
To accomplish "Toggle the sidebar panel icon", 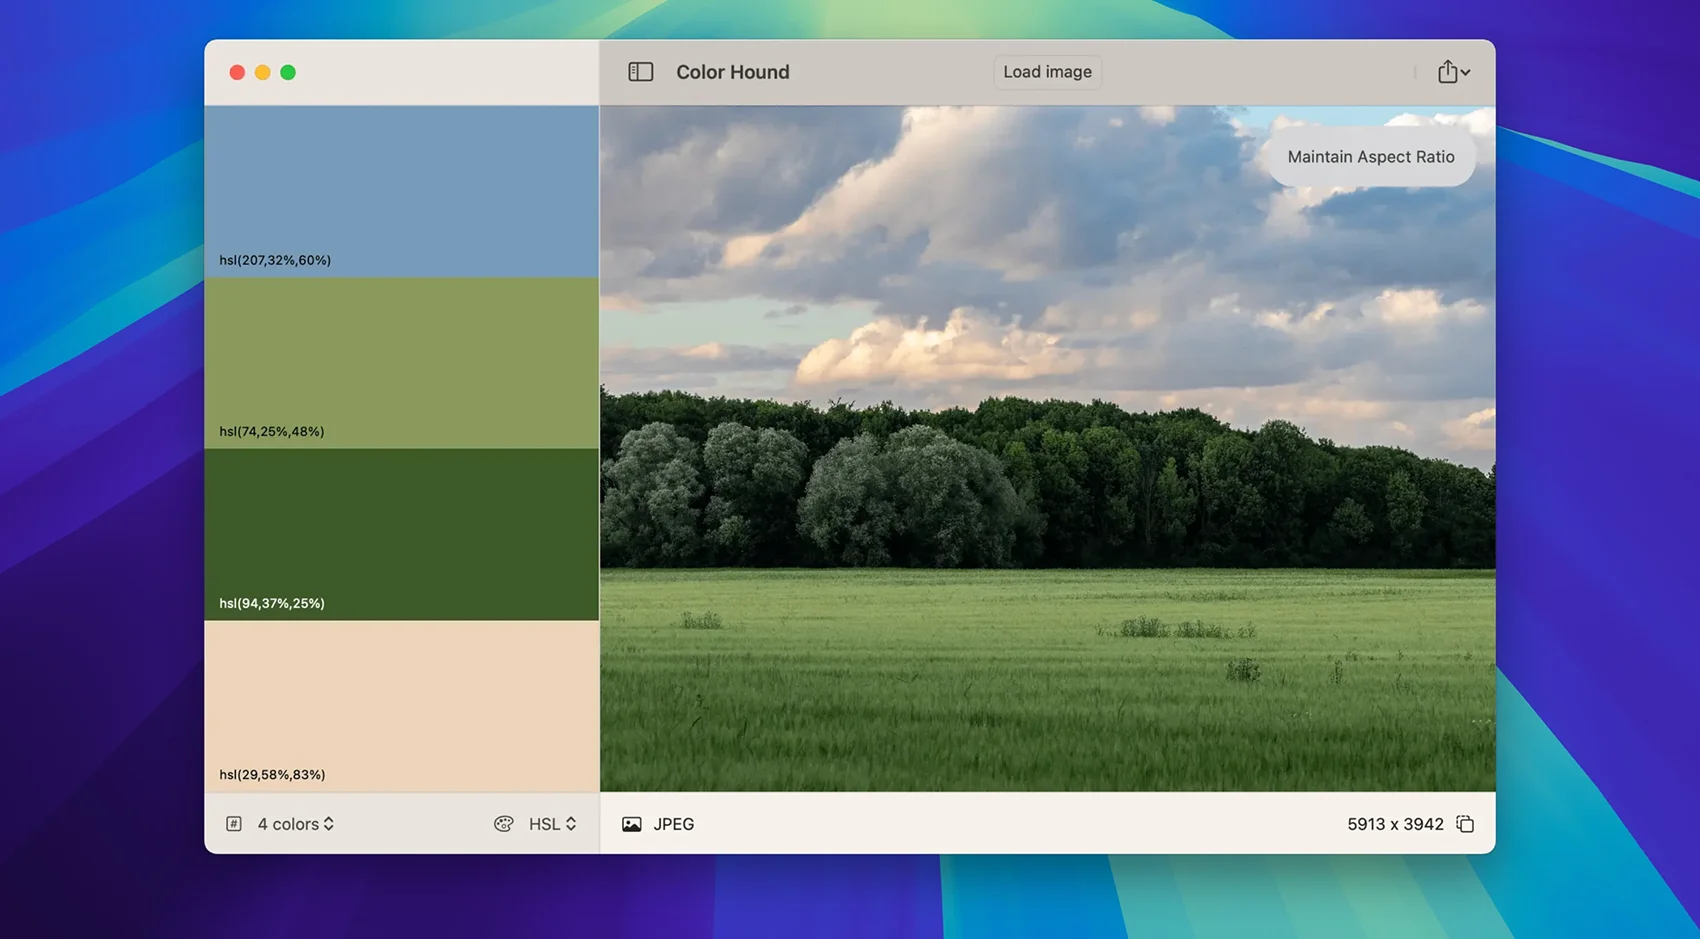I will tap(640, 72).
